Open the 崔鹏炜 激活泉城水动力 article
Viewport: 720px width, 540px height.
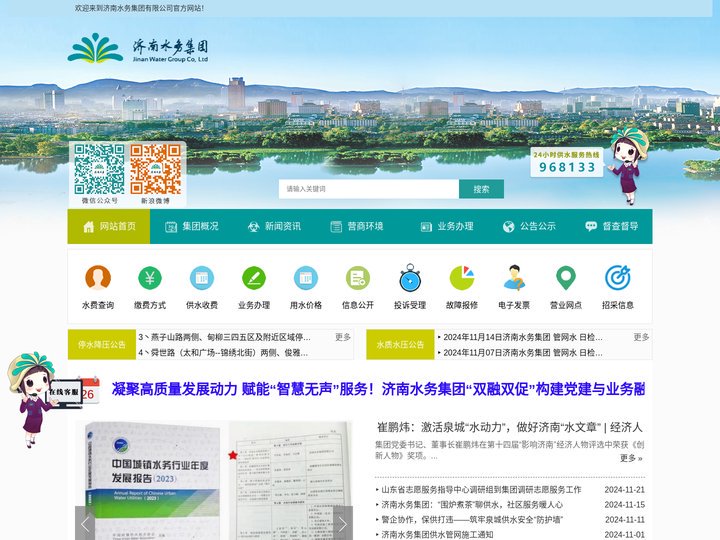(510, 428)
